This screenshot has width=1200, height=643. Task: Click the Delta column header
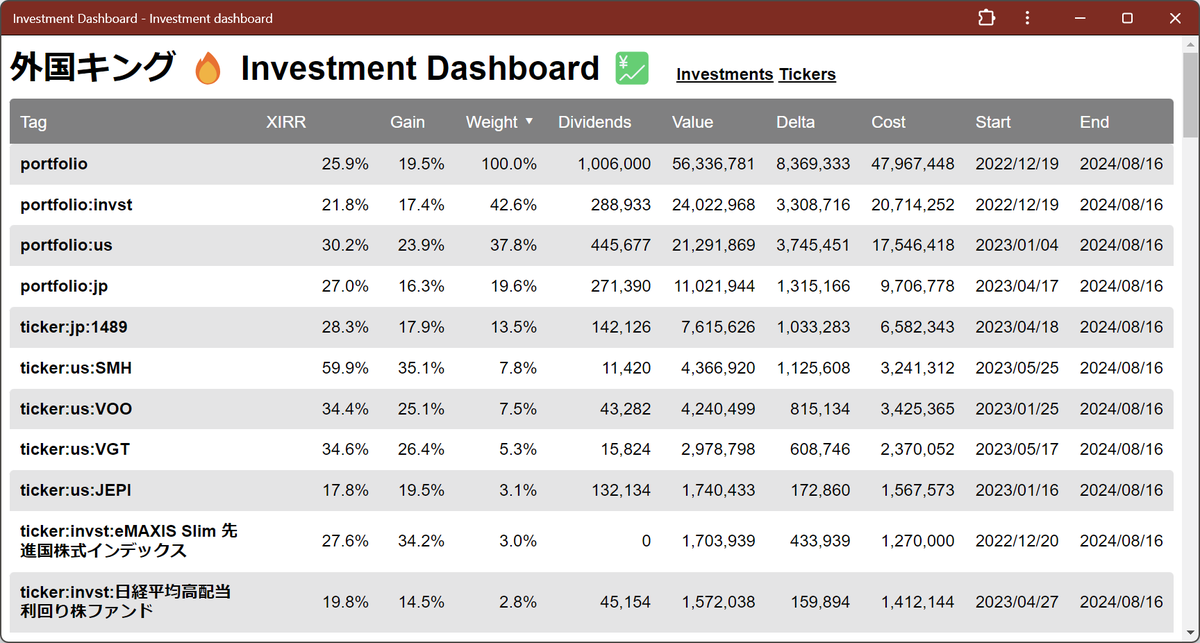[795, 122]
